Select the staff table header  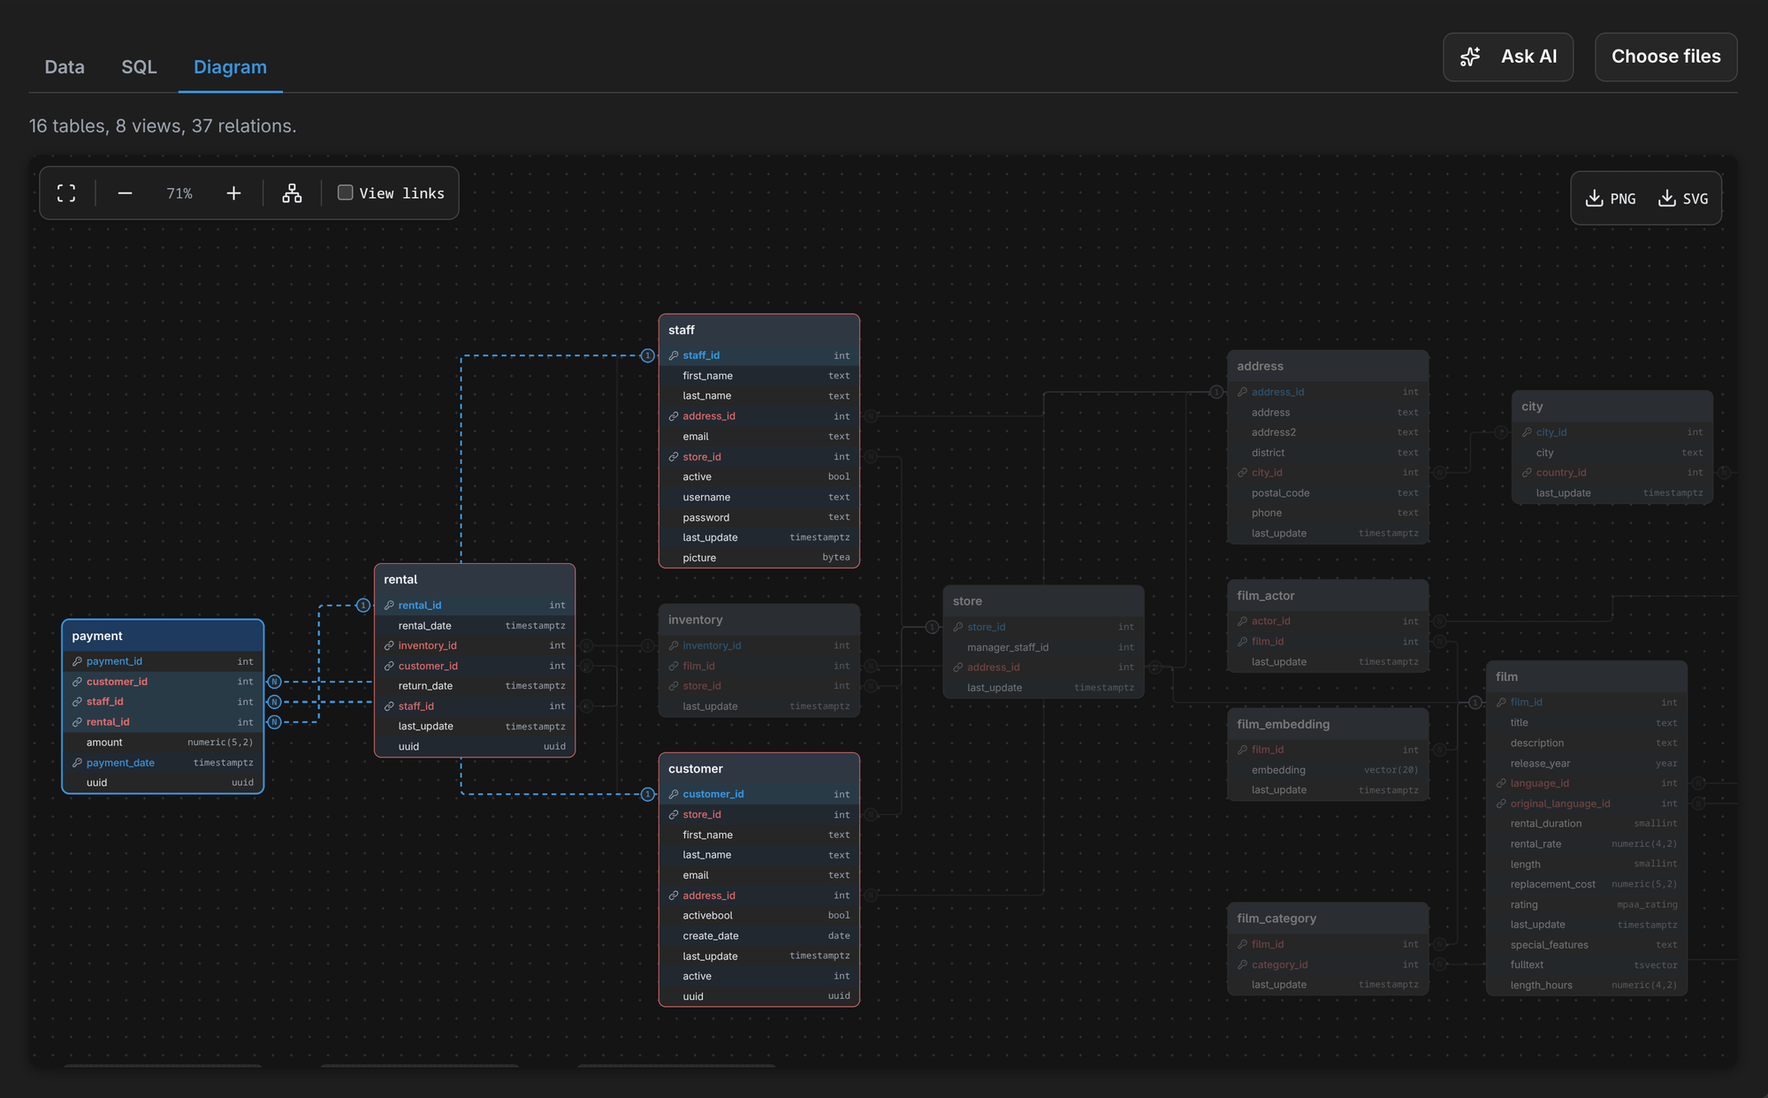pos(759,330)
